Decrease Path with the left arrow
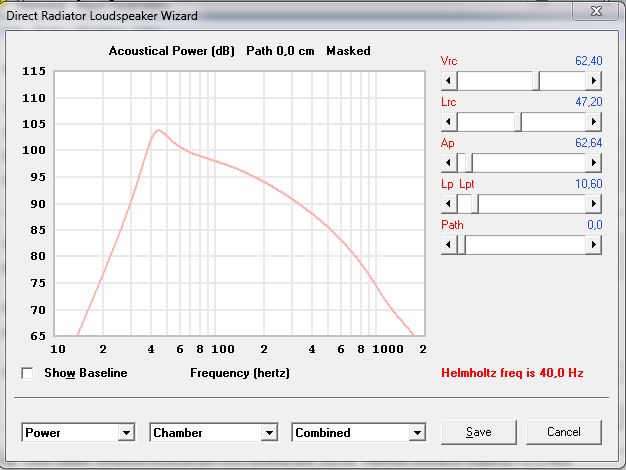 [449, 244]
